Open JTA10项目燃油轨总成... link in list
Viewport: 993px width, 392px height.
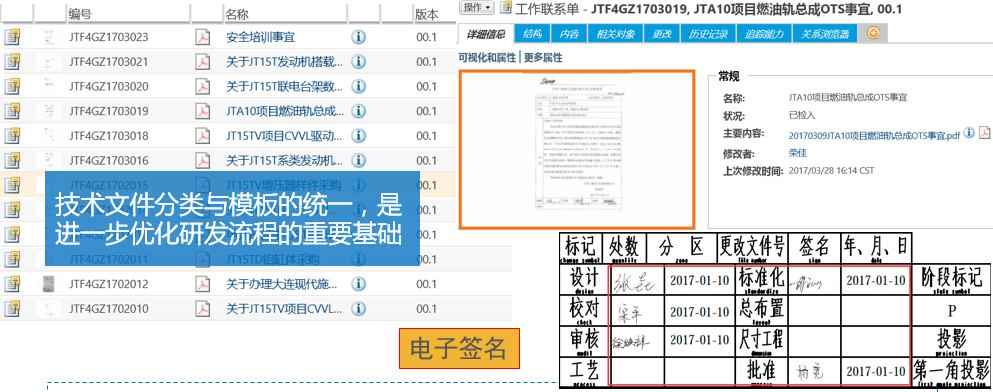[285, 111]
